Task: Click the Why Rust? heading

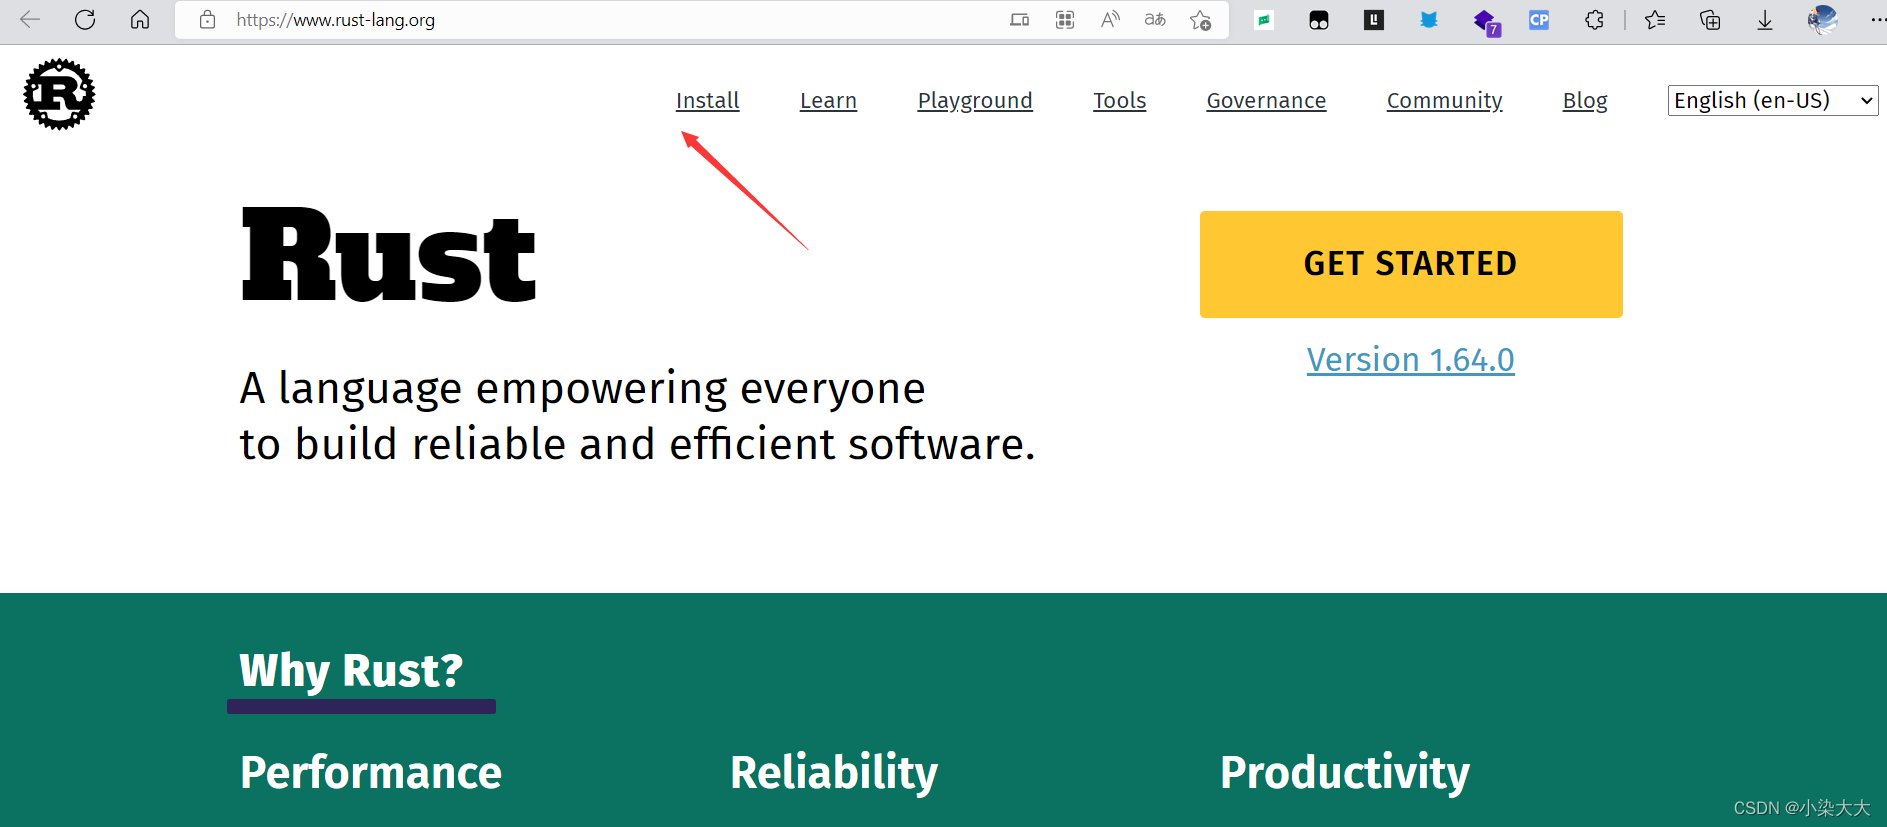Action: click(x=351, y=670)
